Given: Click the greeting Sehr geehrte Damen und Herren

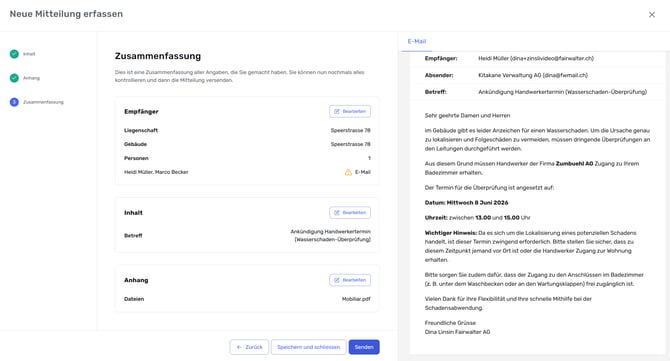Looking at the screenshot, I should (467, 115).
